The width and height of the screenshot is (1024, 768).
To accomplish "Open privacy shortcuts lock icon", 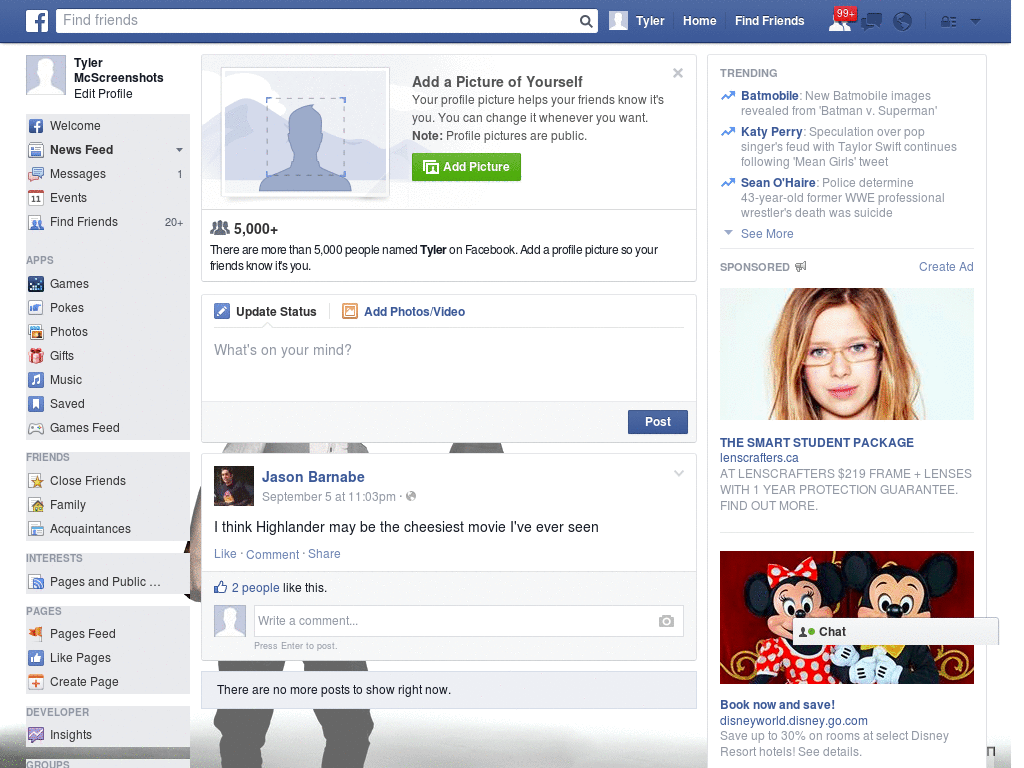I will point(948,22).
